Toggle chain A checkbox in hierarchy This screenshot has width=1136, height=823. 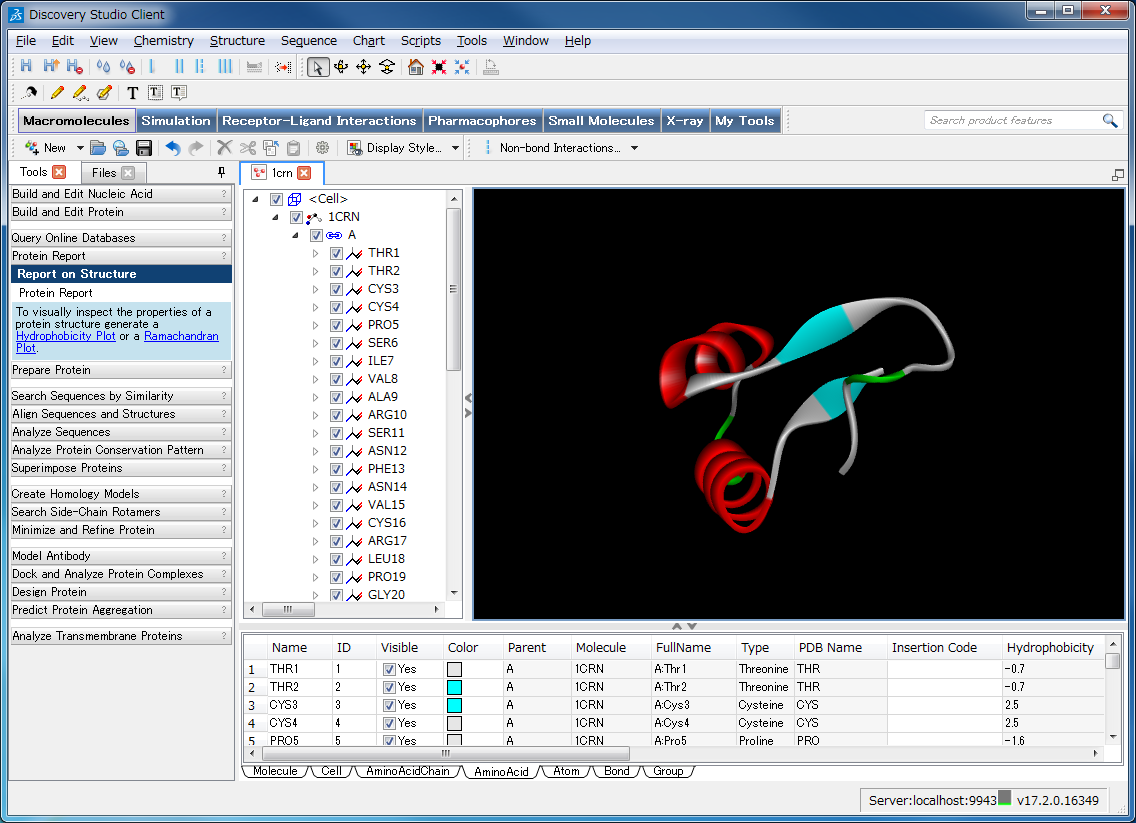coord(316,235)
